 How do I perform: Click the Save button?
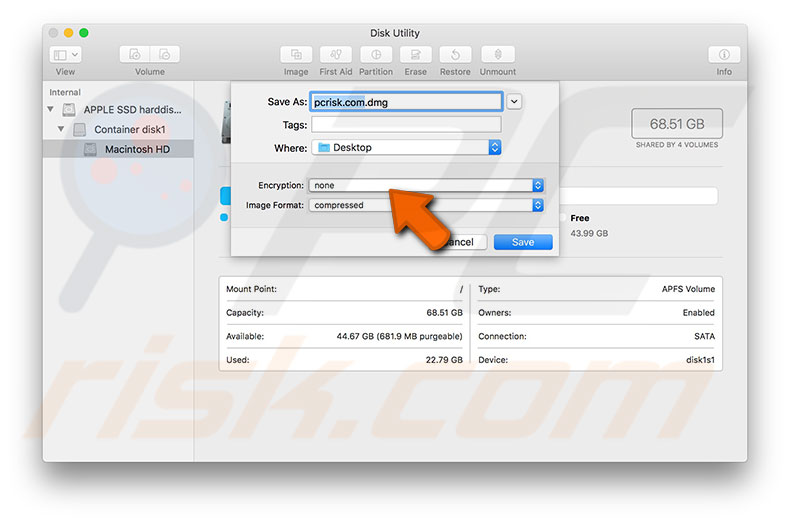point(523,242)
